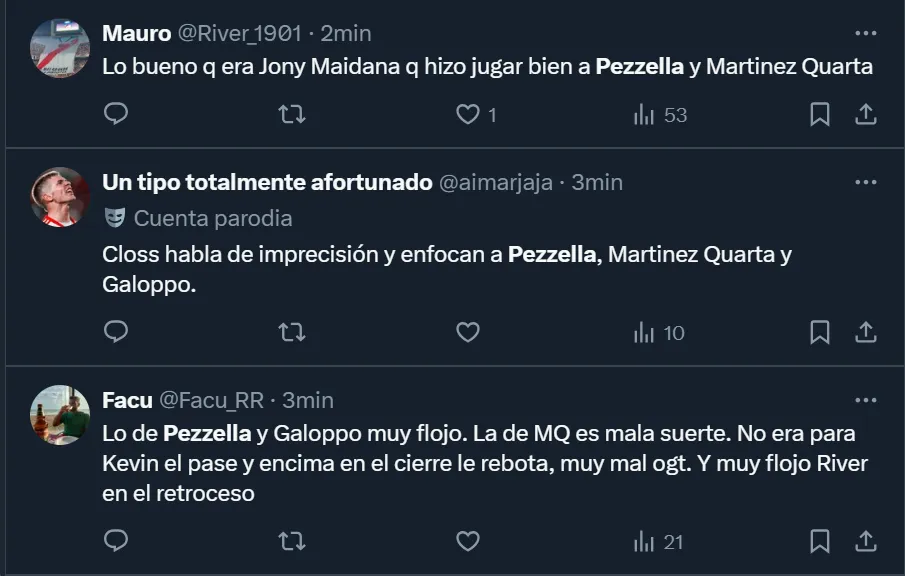Click the Cuenta parodia label
This screenshot has height=576, width=905.
click(212, 218)
